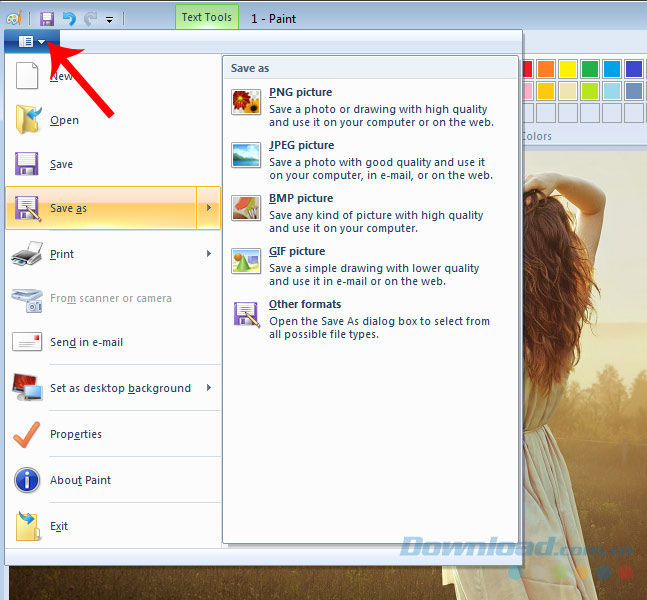Pick the yellow color swatch
The height and width of the screenshot is (600, 647).
click(568, 69)
